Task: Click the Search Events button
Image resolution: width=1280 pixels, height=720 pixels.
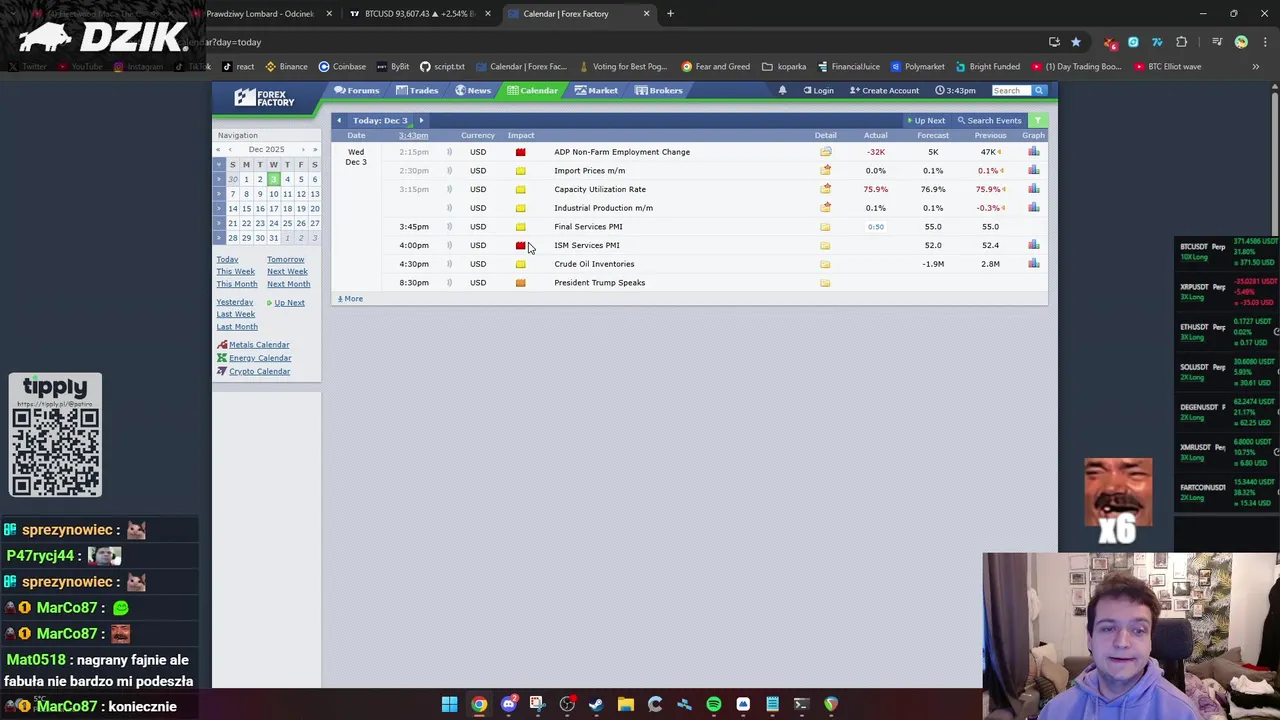Action: 989,121
